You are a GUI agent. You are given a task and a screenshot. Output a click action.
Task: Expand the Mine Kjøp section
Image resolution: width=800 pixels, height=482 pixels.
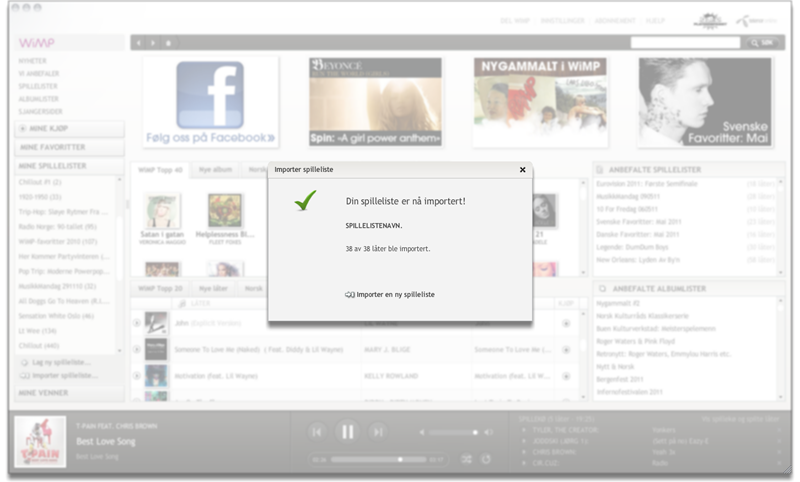68,129
